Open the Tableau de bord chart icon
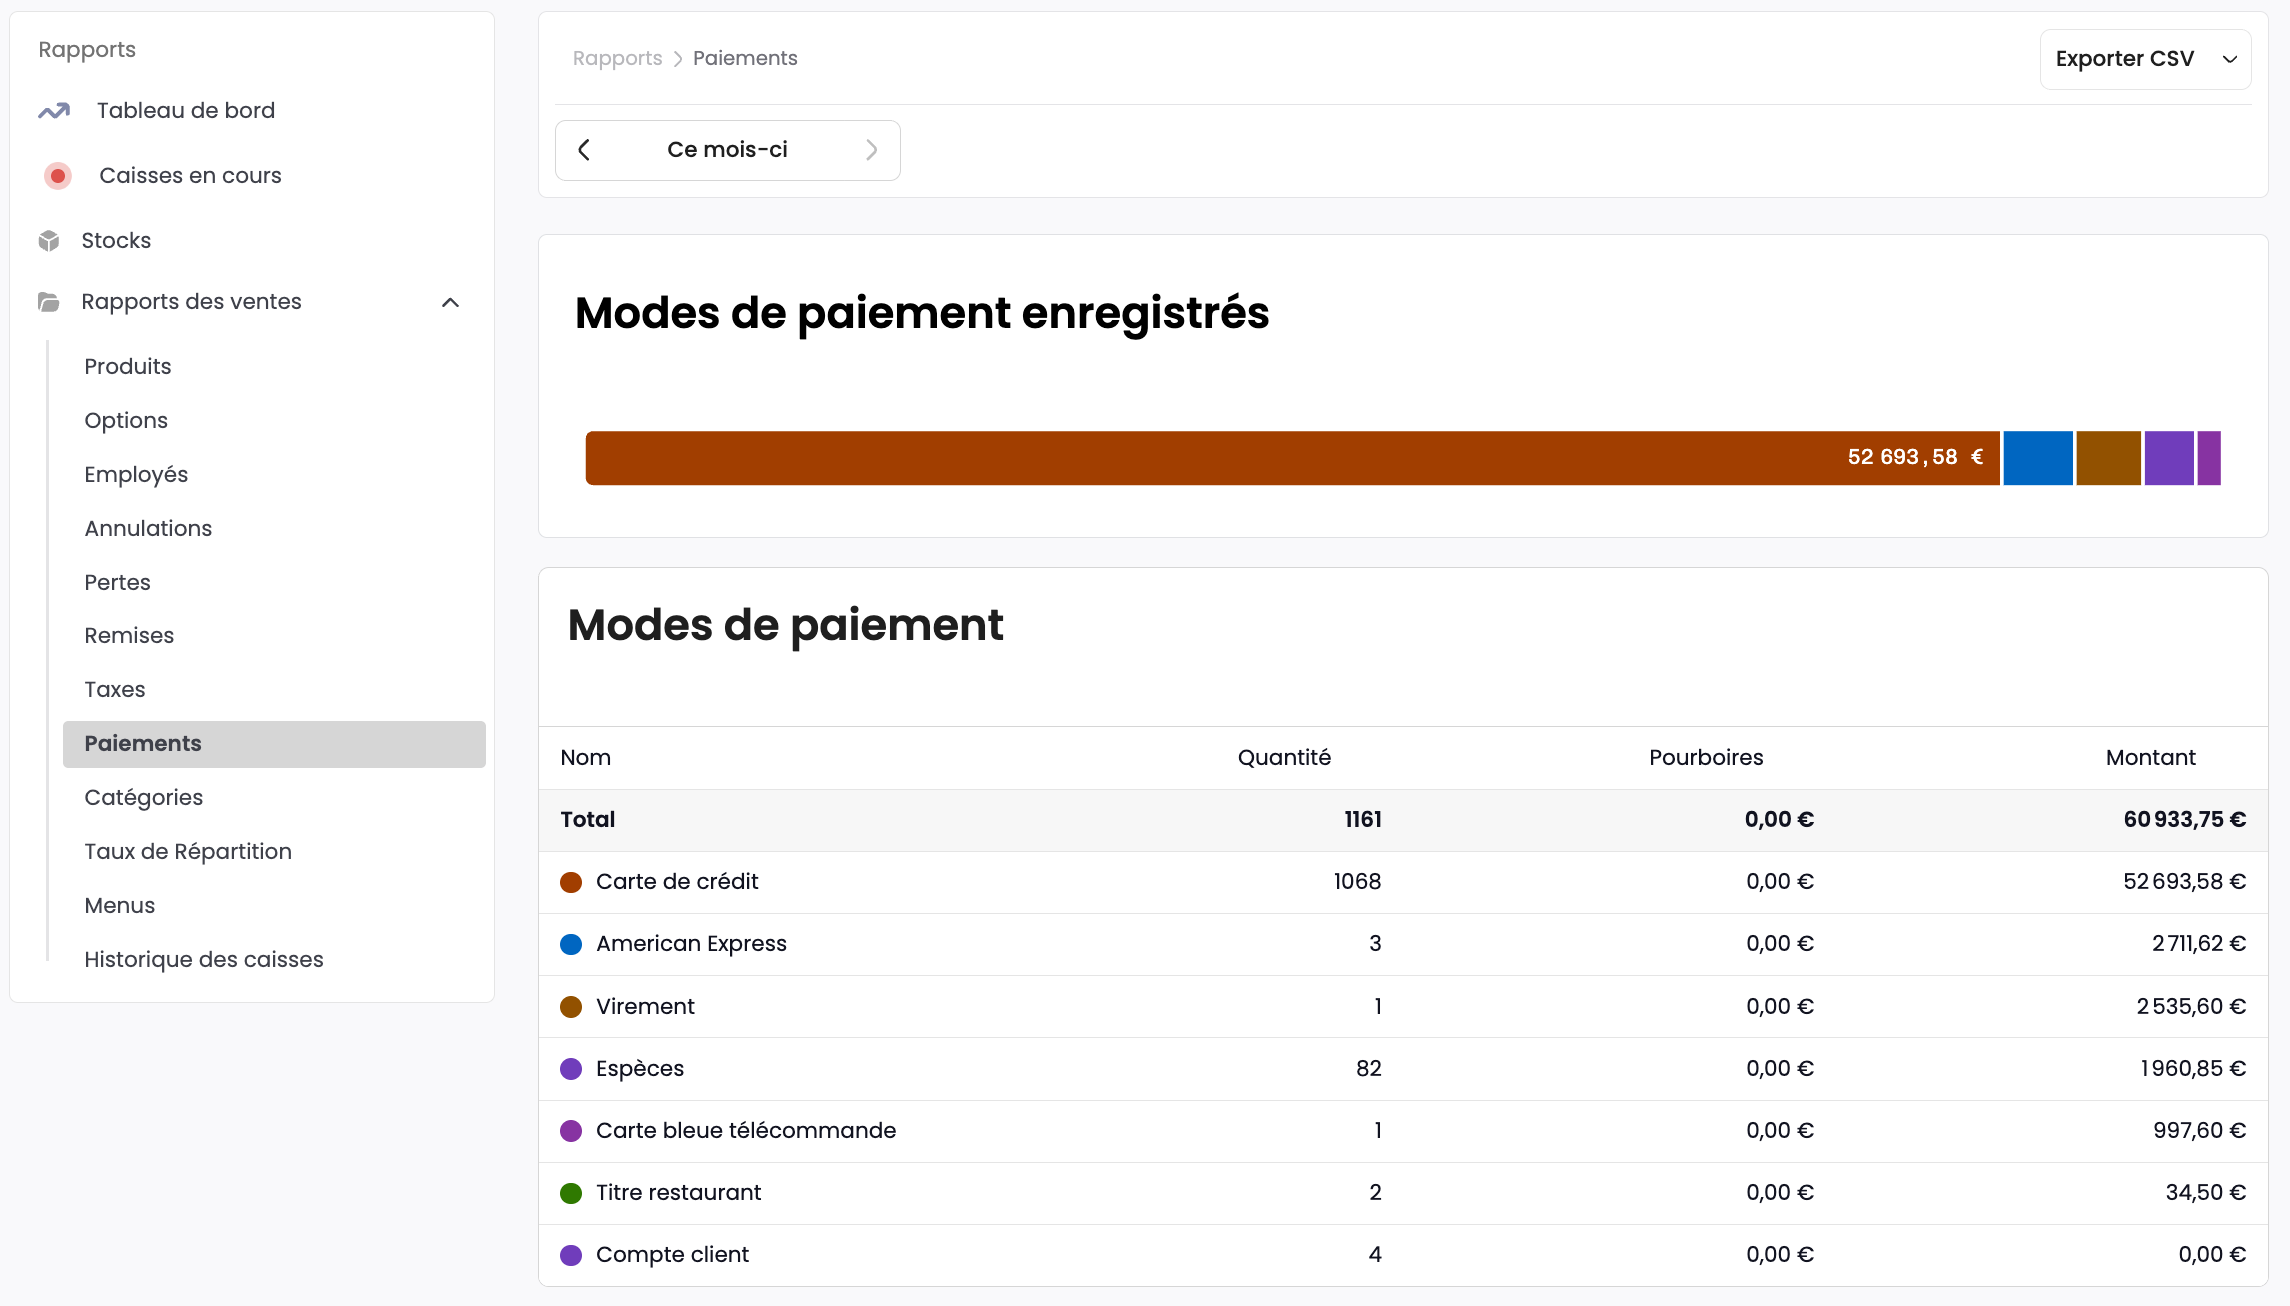The width and height of the screenshot is (2290, 1306). click(53, 110)
